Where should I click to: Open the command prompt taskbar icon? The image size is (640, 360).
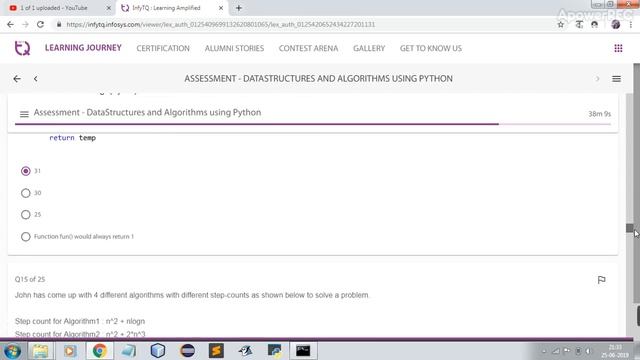pyautogui.click(x=303, y=351)
